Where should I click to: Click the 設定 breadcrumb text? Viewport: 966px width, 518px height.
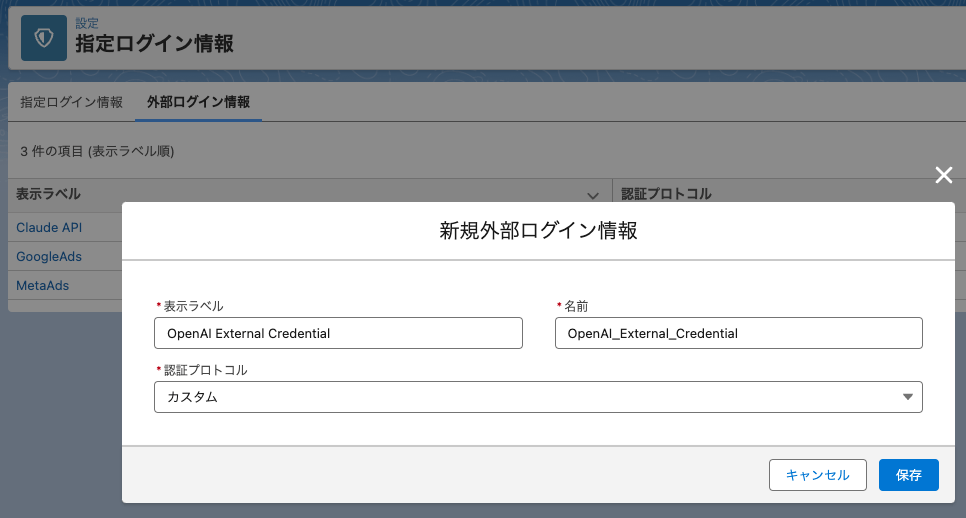[x=87, y=23]
